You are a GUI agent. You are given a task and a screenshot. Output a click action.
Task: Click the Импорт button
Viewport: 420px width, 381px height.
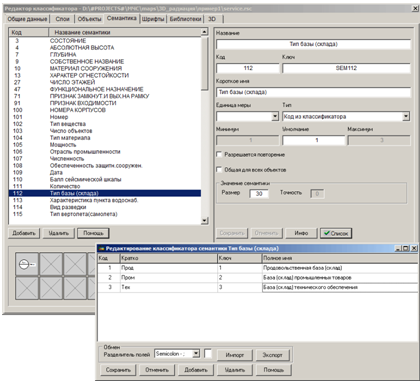(x=235, y=355)
